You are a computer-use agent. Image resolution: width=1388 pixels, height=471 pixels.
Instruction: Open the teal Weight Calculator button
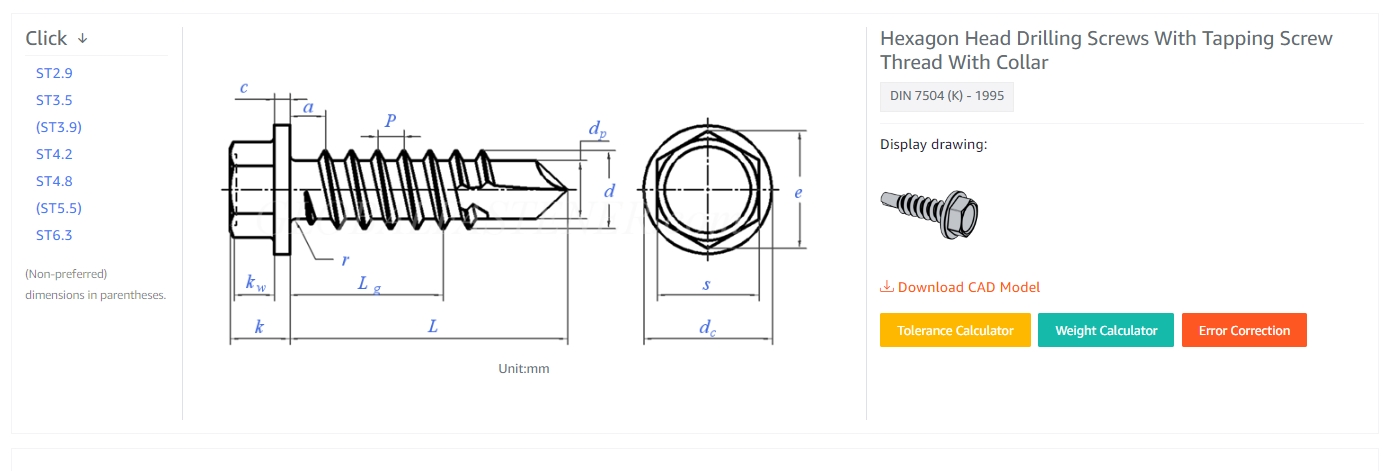point(1106,331)
